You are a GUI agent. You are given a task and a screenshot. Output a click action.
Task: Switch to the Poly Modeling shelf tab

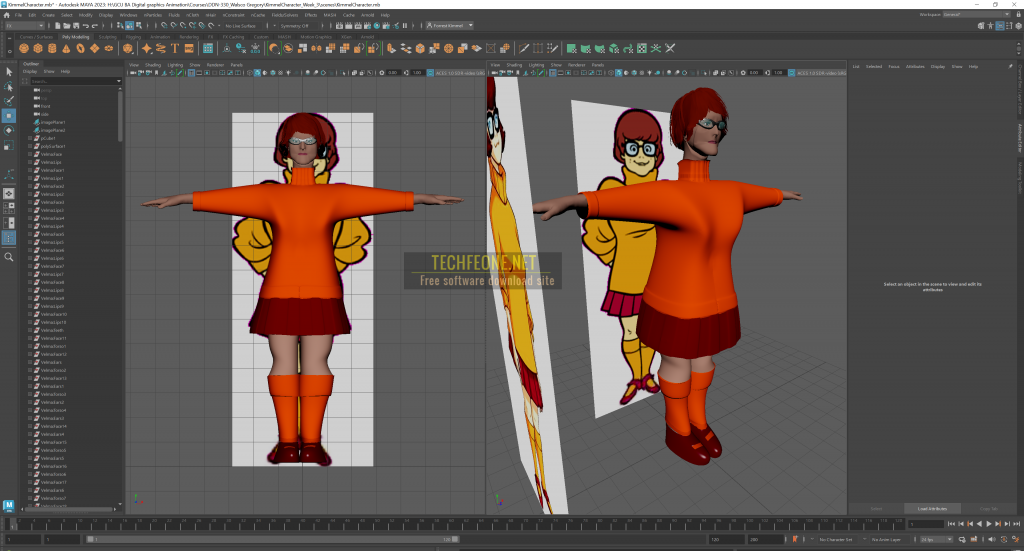point(76,37)
